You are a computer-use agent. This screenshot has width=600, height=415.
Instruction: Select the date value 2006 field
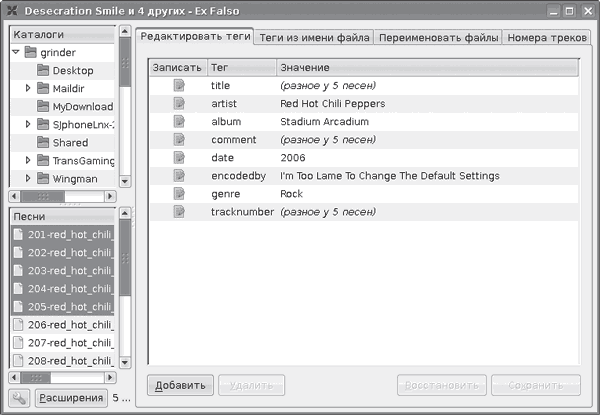pos(293,158)
